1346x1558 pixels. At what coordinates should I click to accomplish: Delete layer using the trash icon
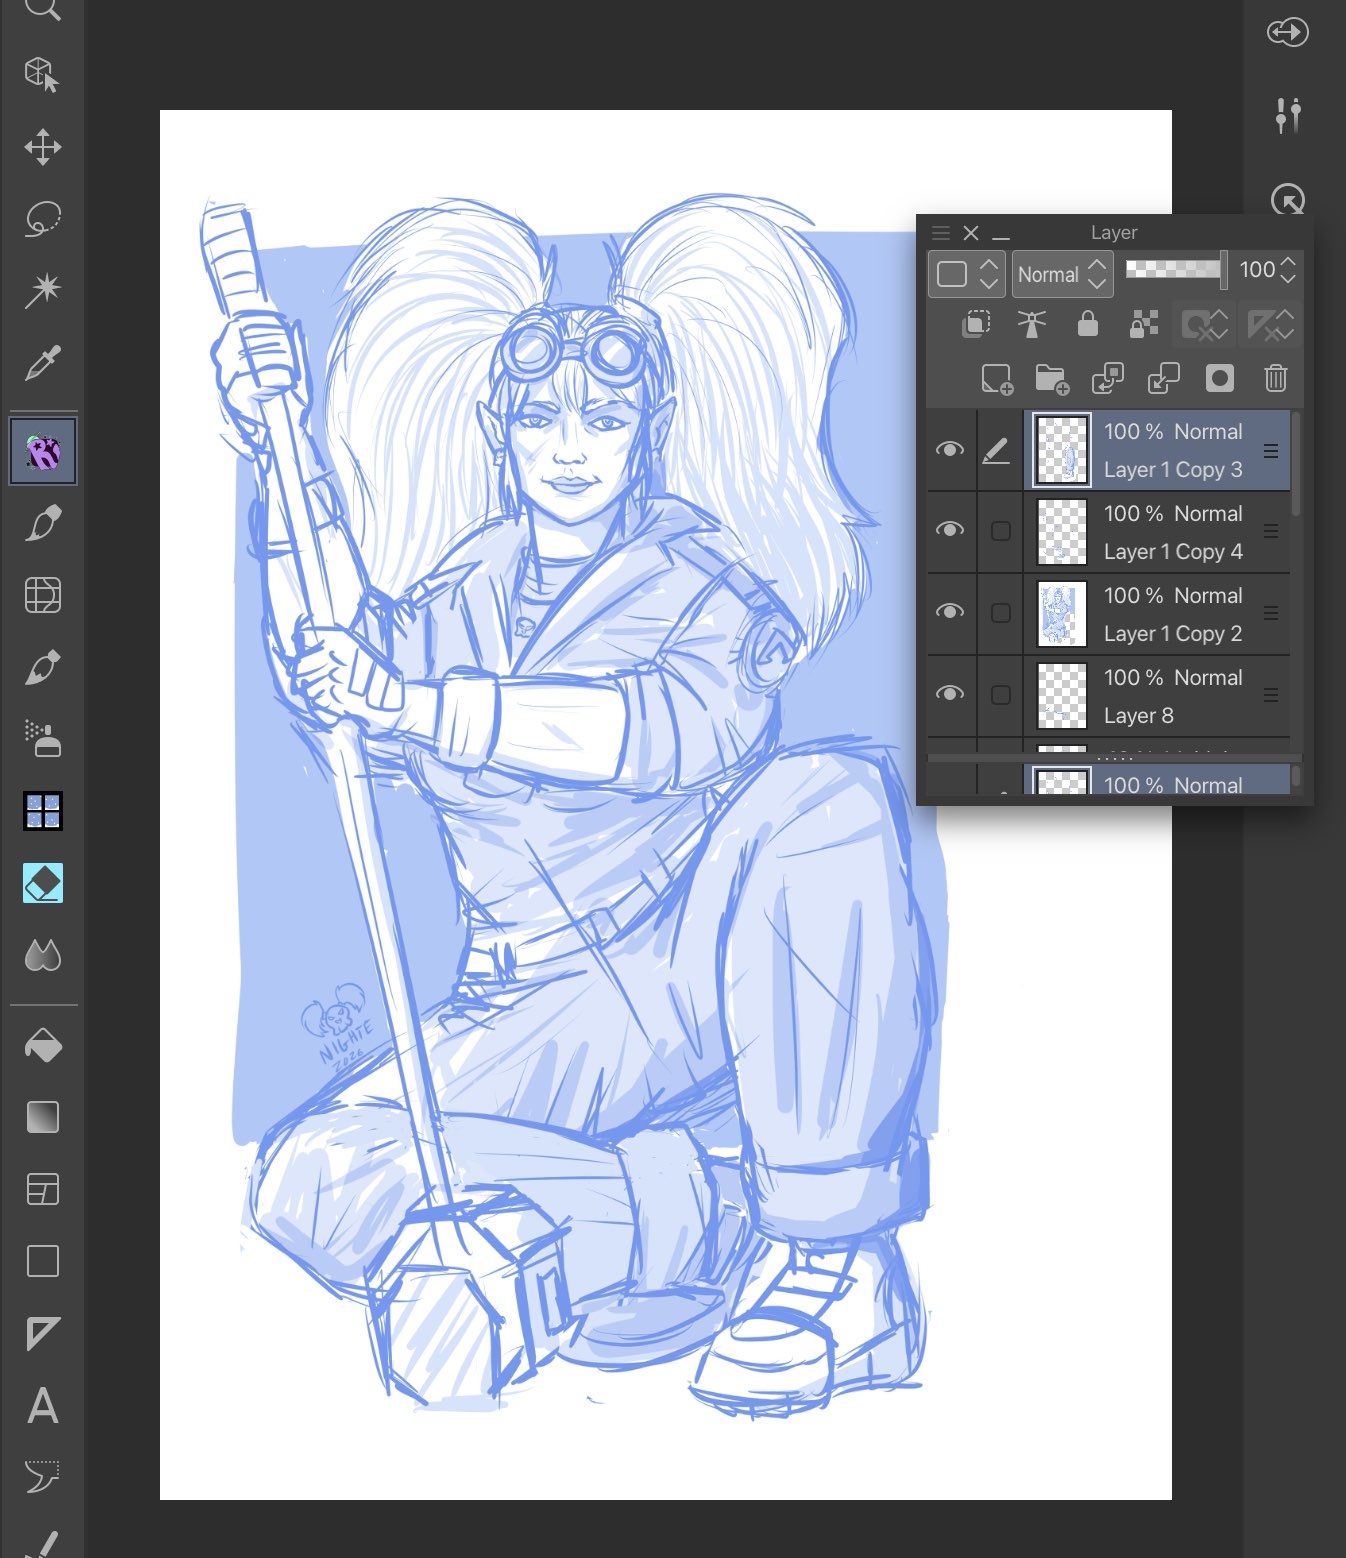pyautogui.click(x=1275, y=379)
